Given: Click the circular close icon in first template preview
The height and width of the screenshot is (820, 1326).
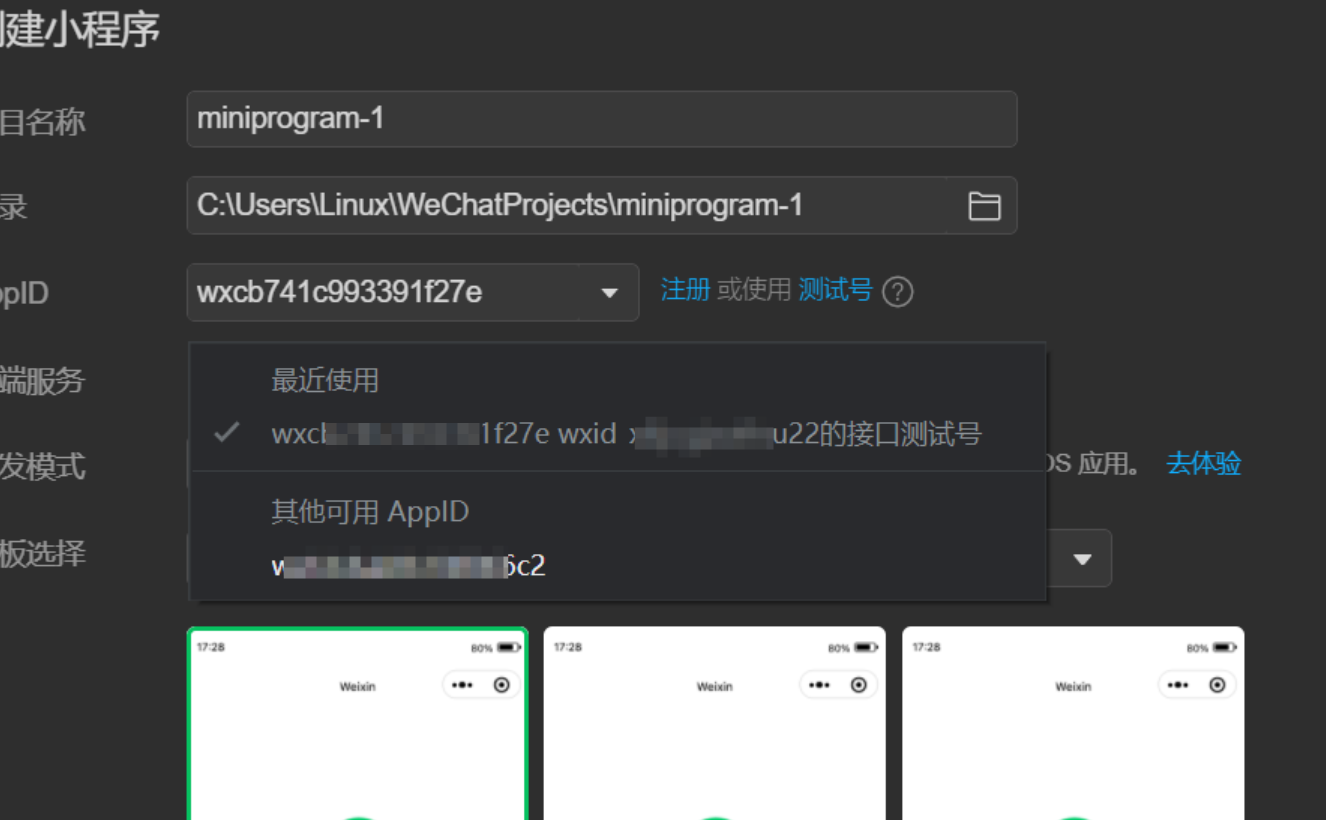Looking at the screenshot, I should click(x=502, y=685).
